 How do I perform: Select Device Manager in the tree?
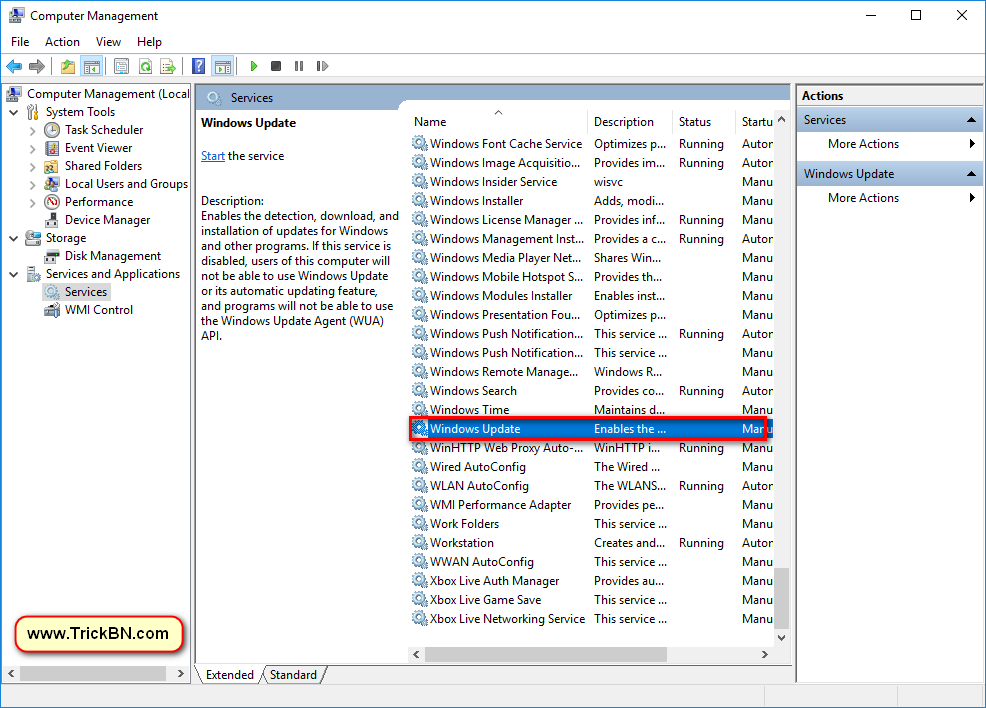click(107, 220)
